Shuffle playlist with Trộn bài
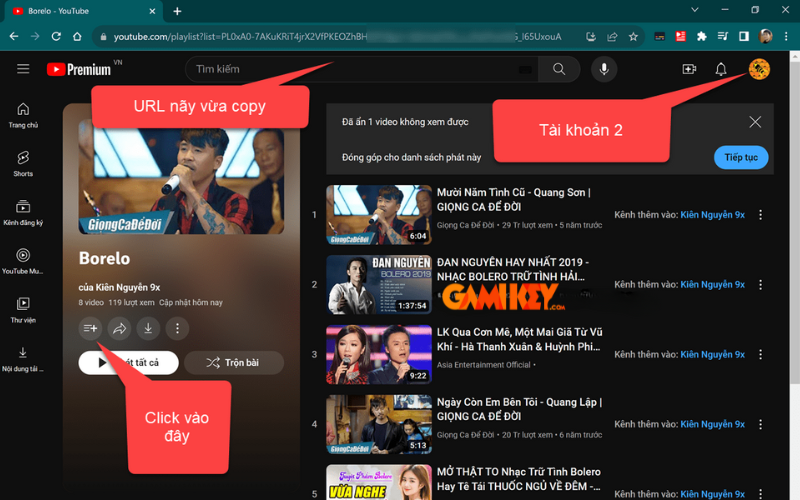This screenshot has width=800, height=500. (234, 363)
